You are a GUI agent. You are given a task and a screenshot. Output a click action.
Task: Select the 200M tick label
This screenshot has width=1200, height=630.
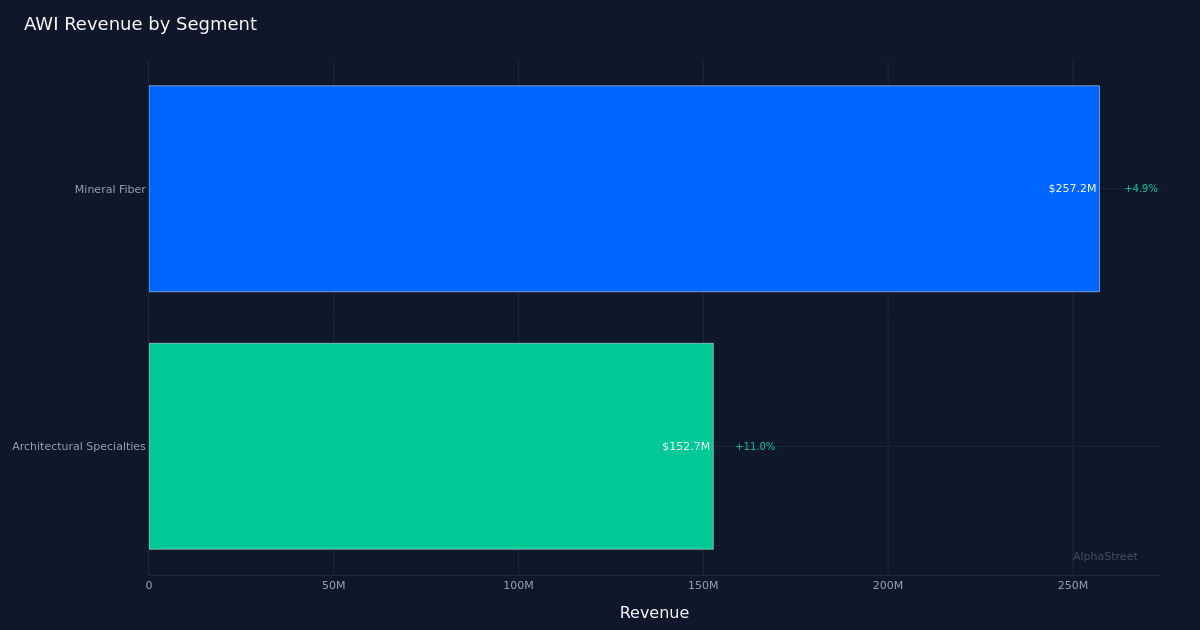[888, 585]
